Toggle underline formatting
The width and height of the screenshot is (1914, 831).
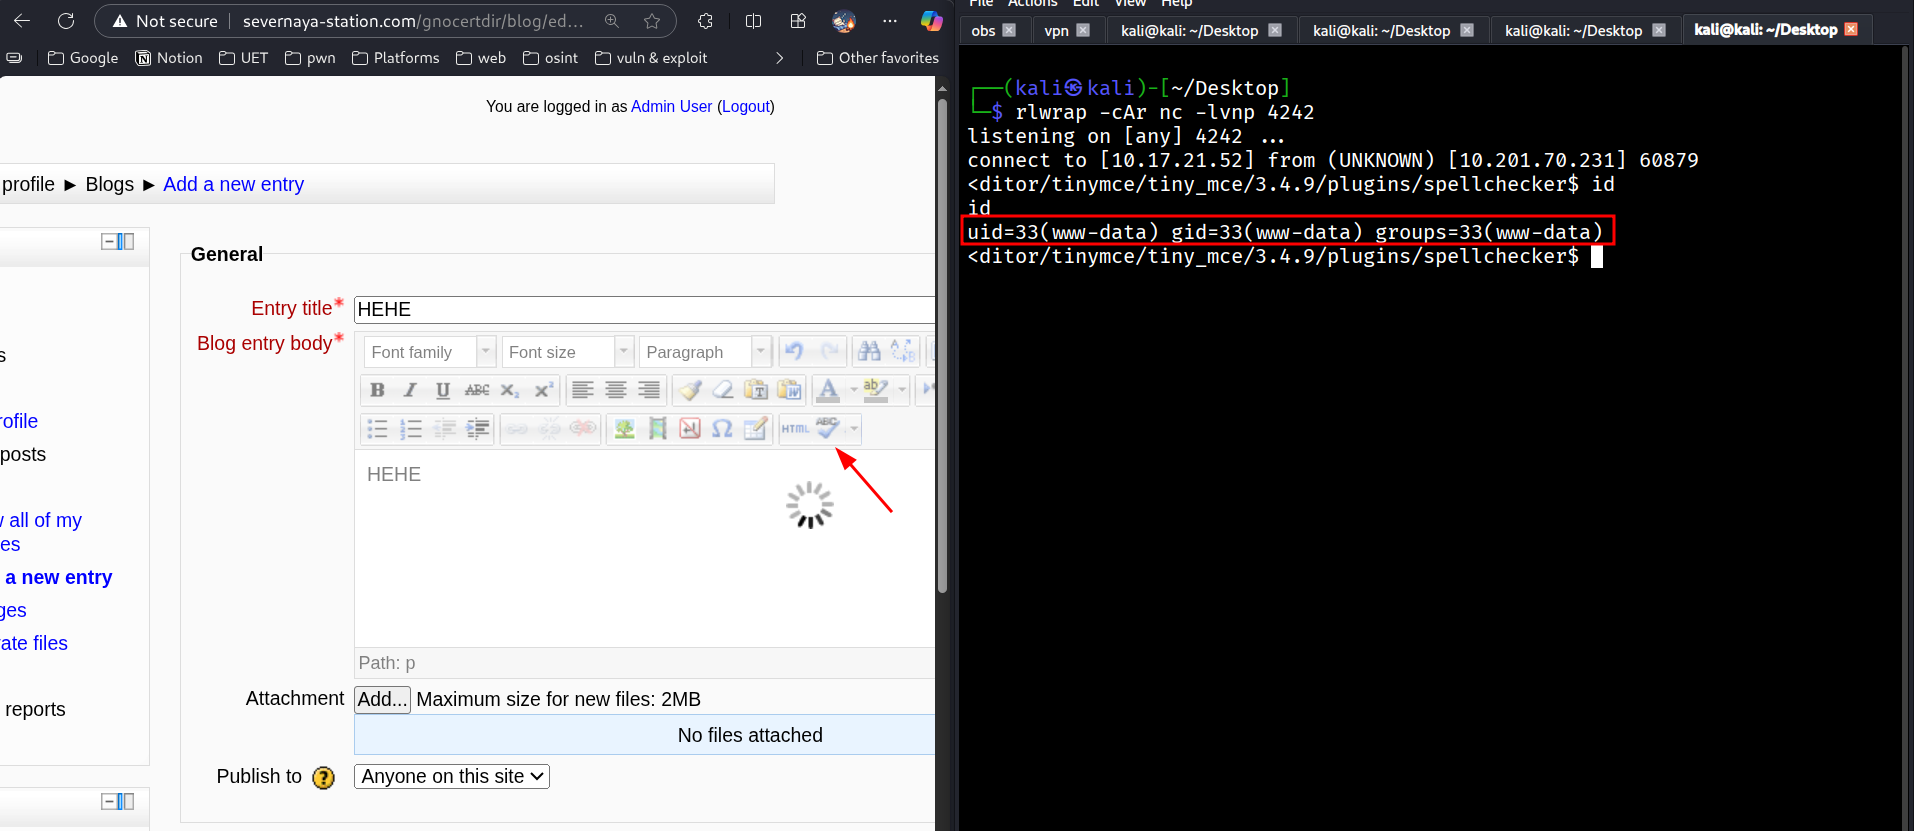coord(443,390)
